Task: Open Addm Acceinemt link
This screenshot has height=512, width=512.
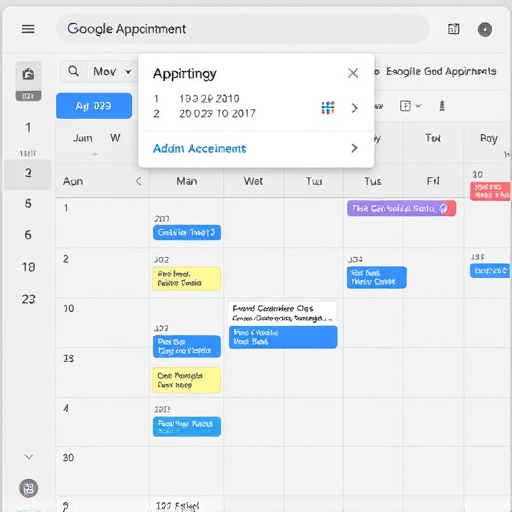Action: pos(199,148)
